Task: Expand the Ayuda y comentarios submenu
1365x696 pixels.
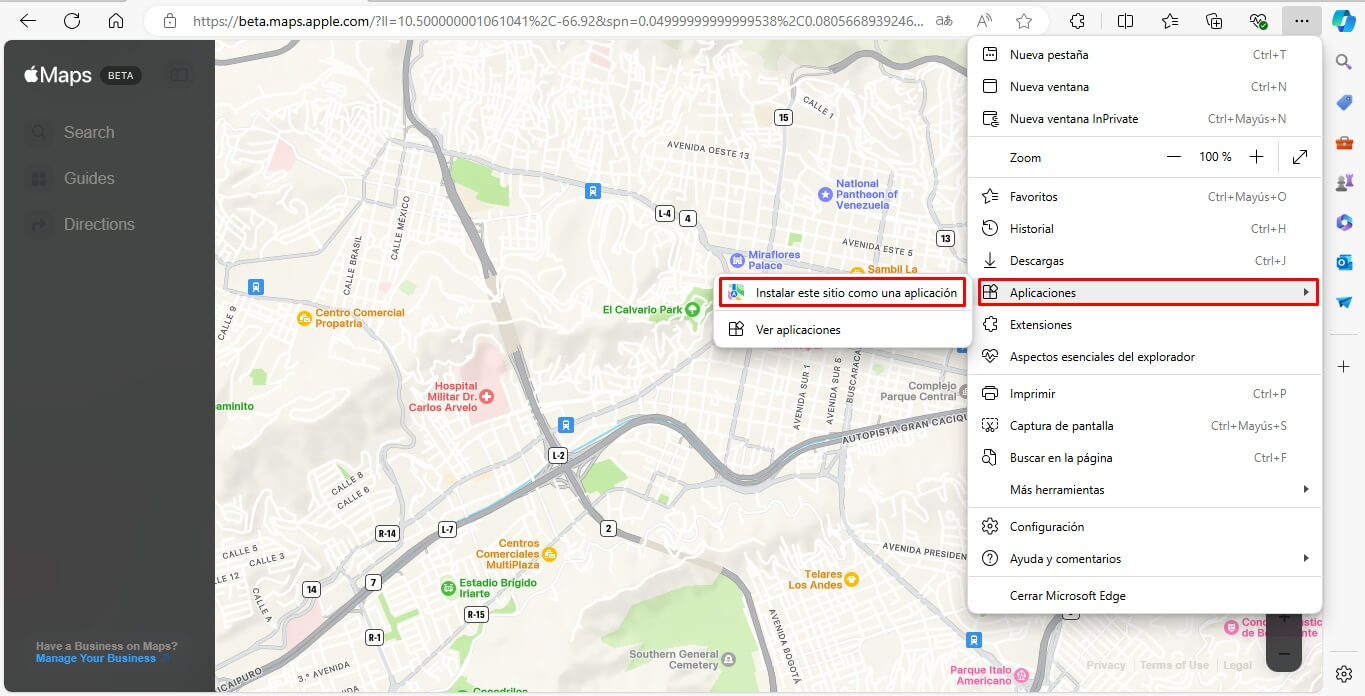Action: (x=1145, y=559)
